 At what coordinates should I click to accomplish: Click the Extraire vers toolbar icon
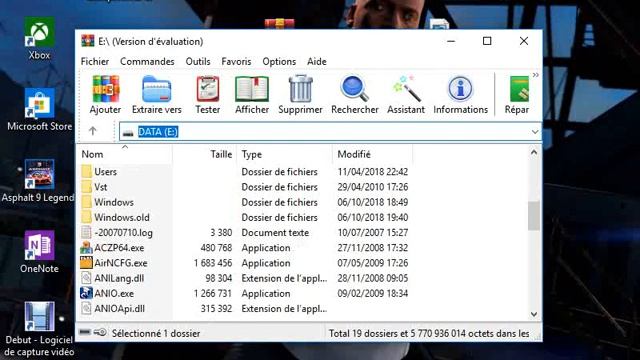click(156, 89)
